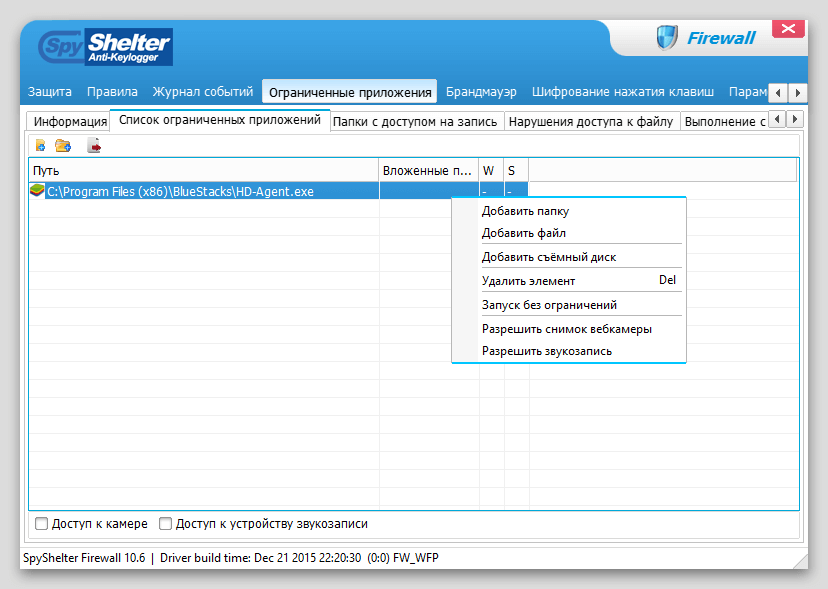Switch to the Информация sub-tab
The height and width of the screenshot is (589, 828).
(70, 121)
